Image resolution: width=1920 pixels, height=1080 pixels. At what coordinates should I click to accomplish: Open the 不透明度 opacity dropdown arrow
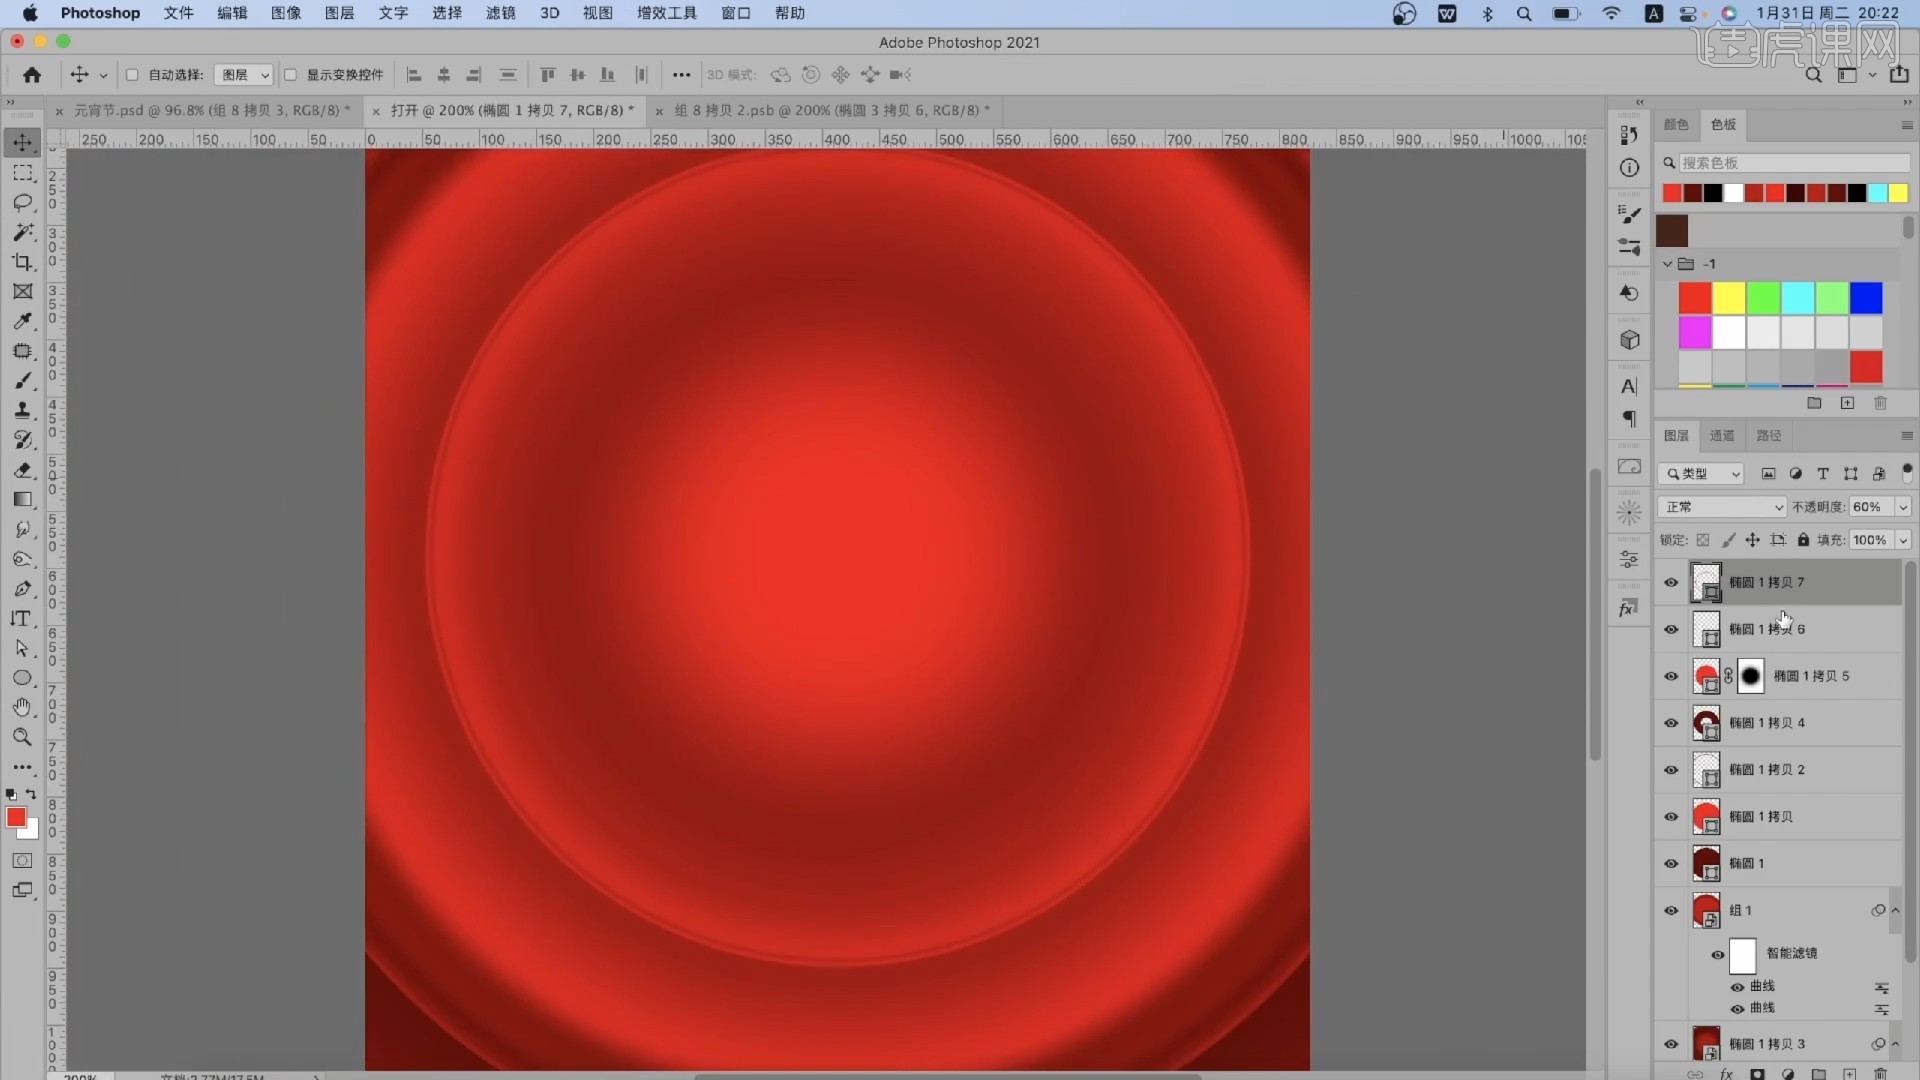(x=1903, y=507)
